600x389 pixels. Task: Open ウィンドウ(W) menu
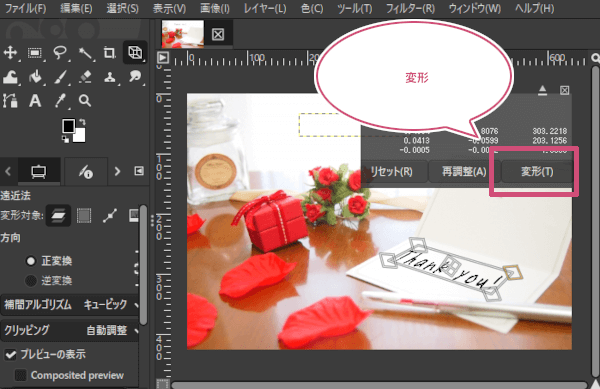coord(474,8)
